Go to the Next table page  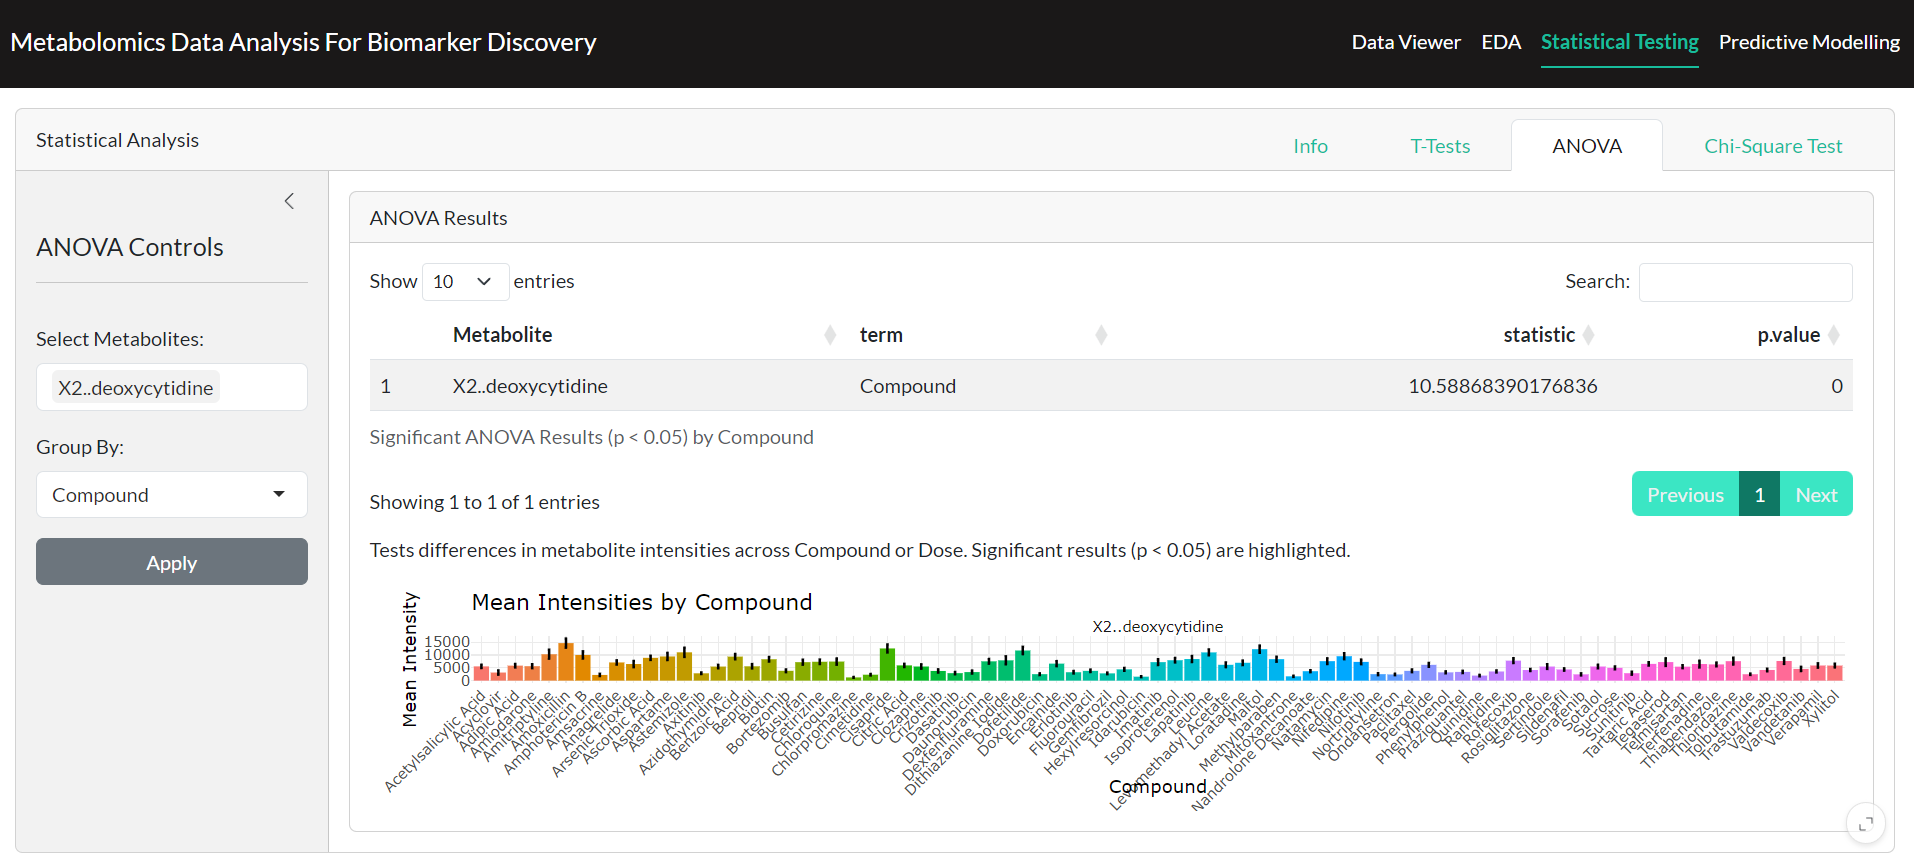pos(1816,495)
